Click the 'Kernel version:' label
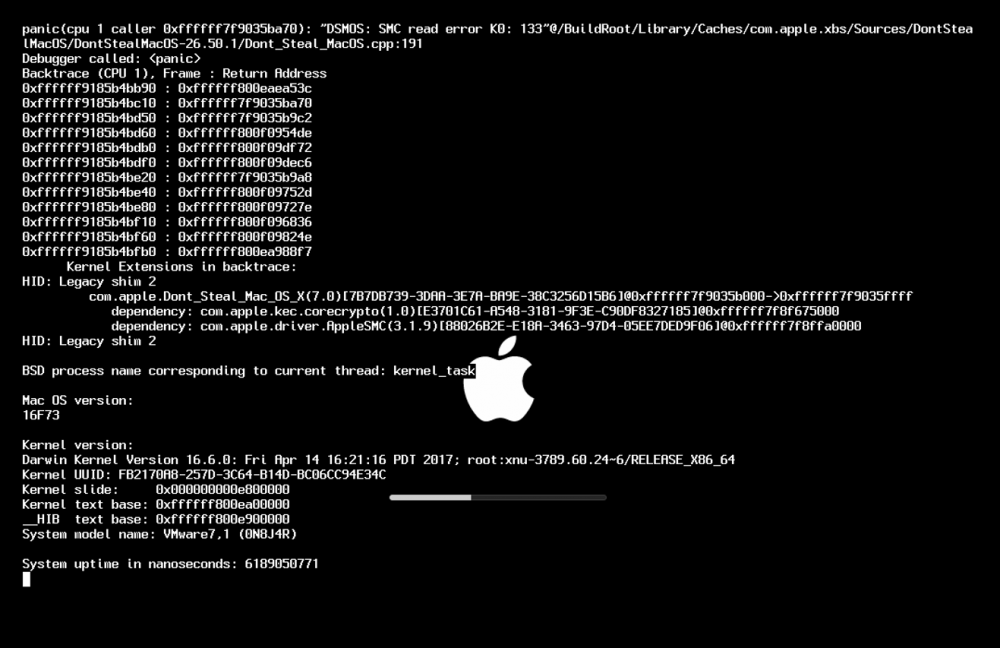Image resolution: width=1000 pixels, height=648 pixels. (78, 445)
